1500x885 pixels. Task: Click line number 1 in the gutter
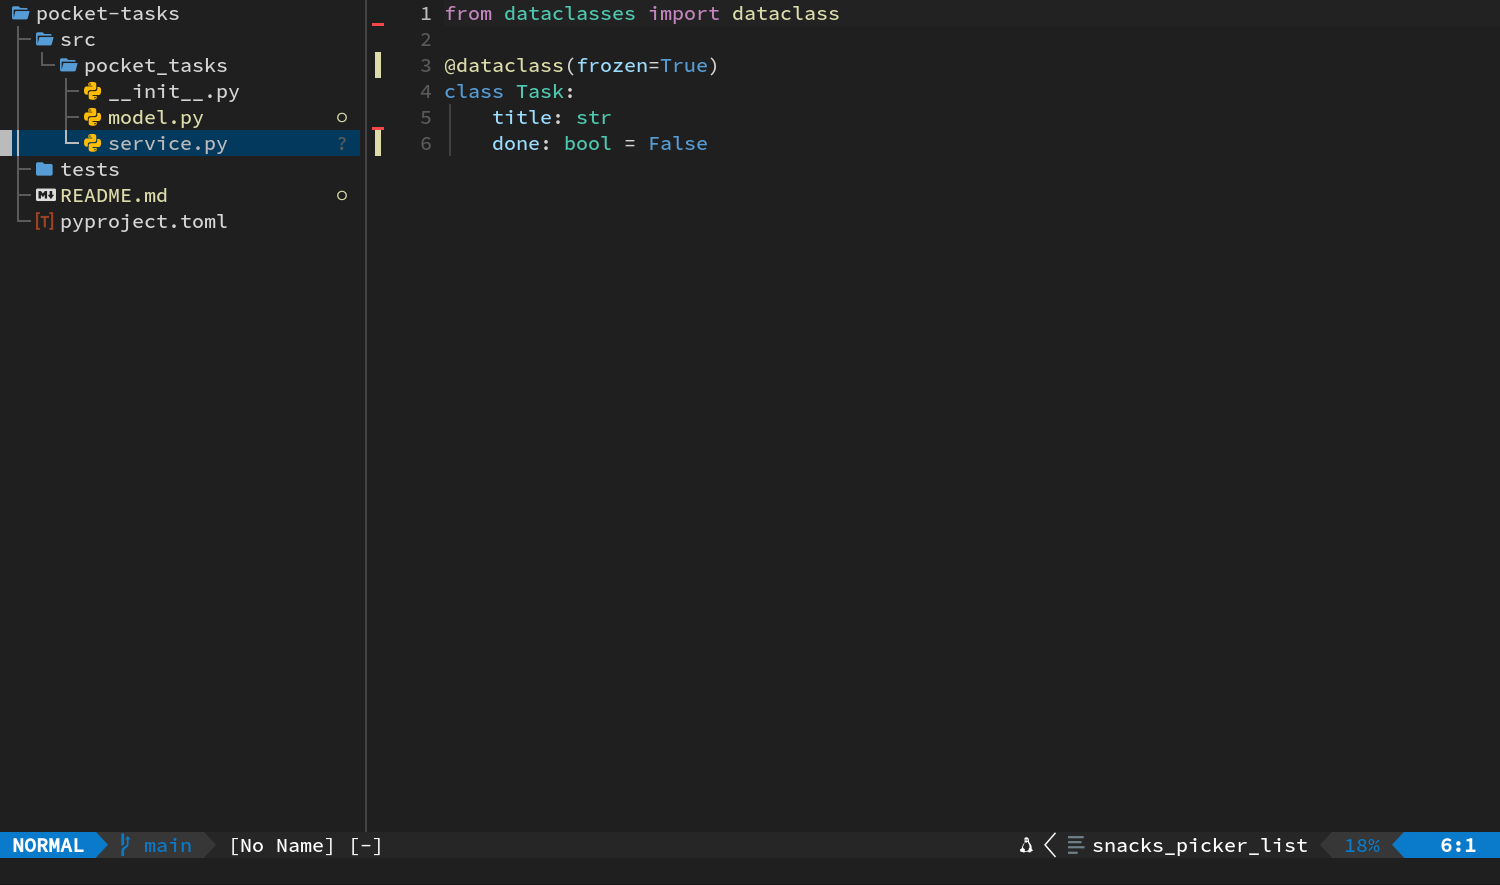(426, 14)
